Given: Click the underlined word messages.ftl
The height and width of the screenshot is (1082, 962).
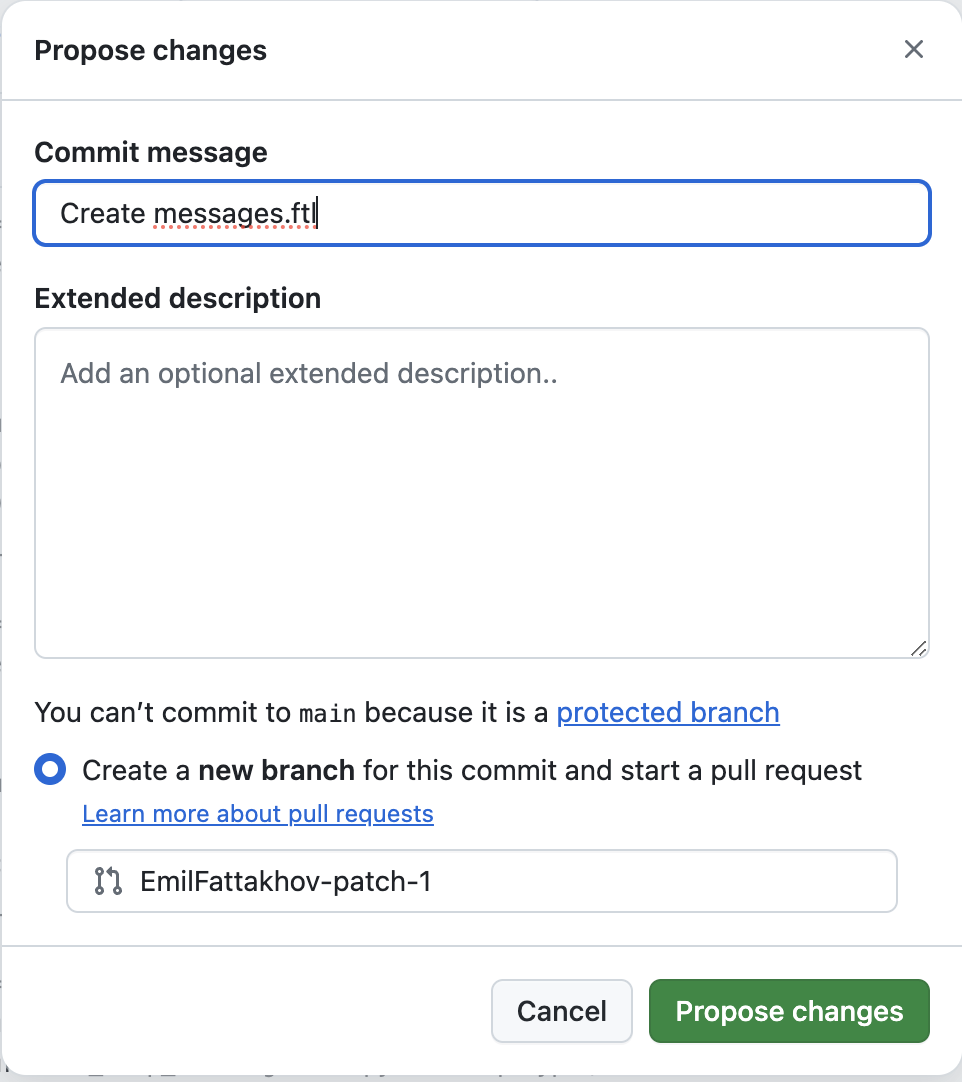Looking at the screenshot, I should pyautogui.click(x=234, y=214).
